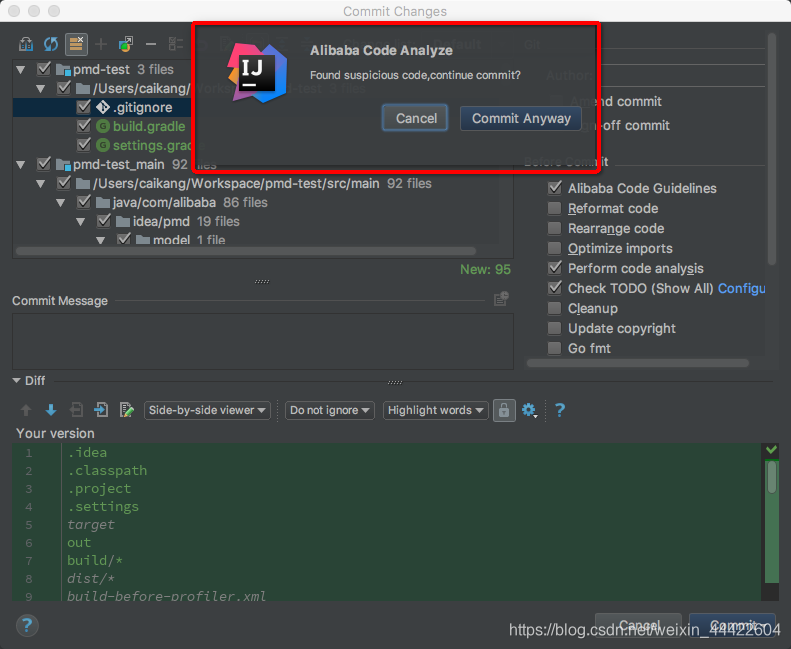
Task: Collapse the model folder node
Action: [x=100, y=240]
